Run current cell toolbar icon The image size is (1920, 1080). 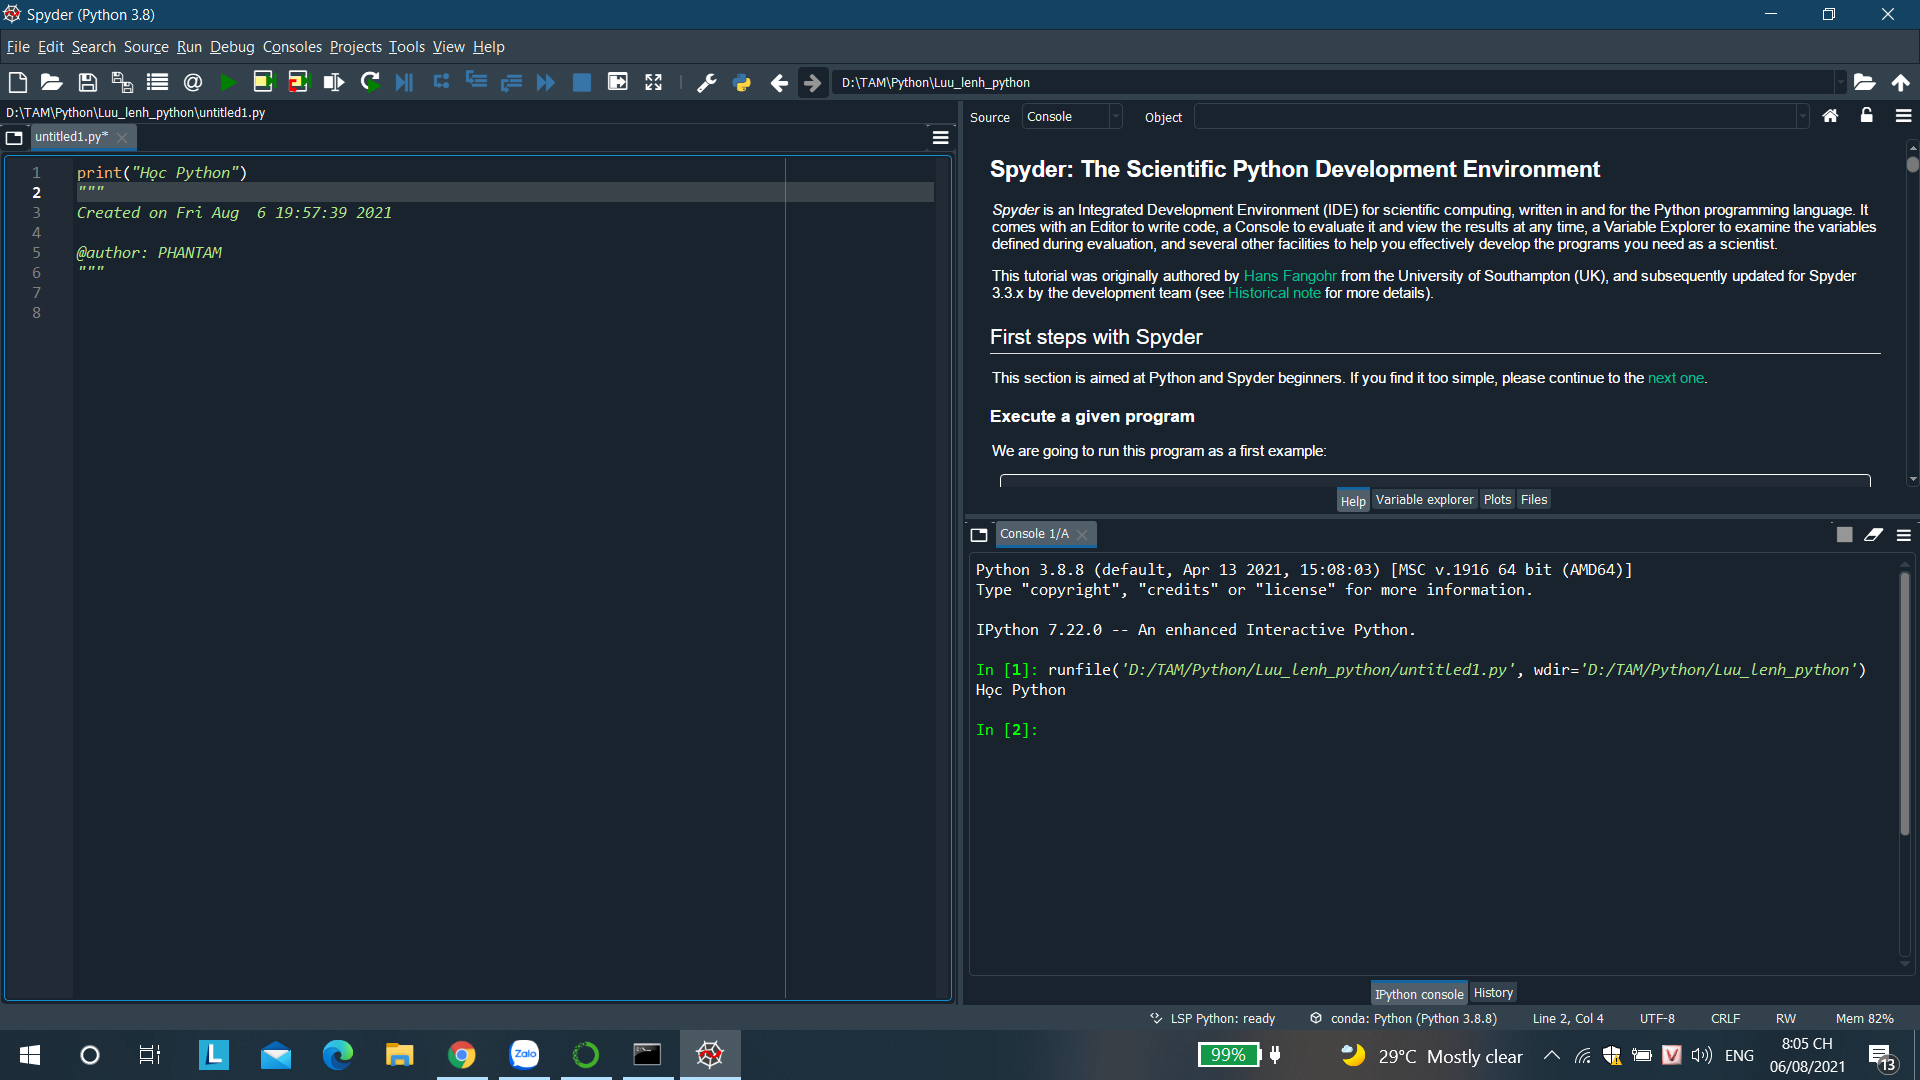[x=263, y=82]
